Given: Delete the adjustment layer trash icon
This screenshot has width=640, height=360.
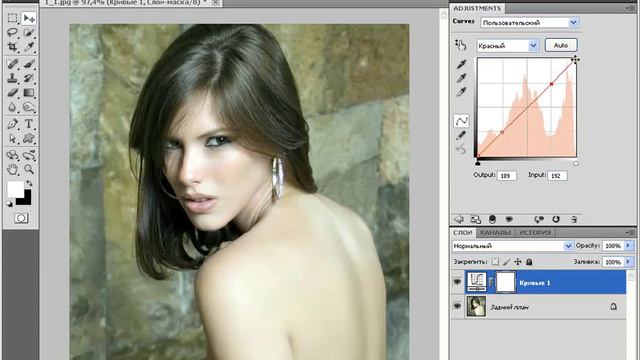Looking at the screenshot, I should pos(573,219).
